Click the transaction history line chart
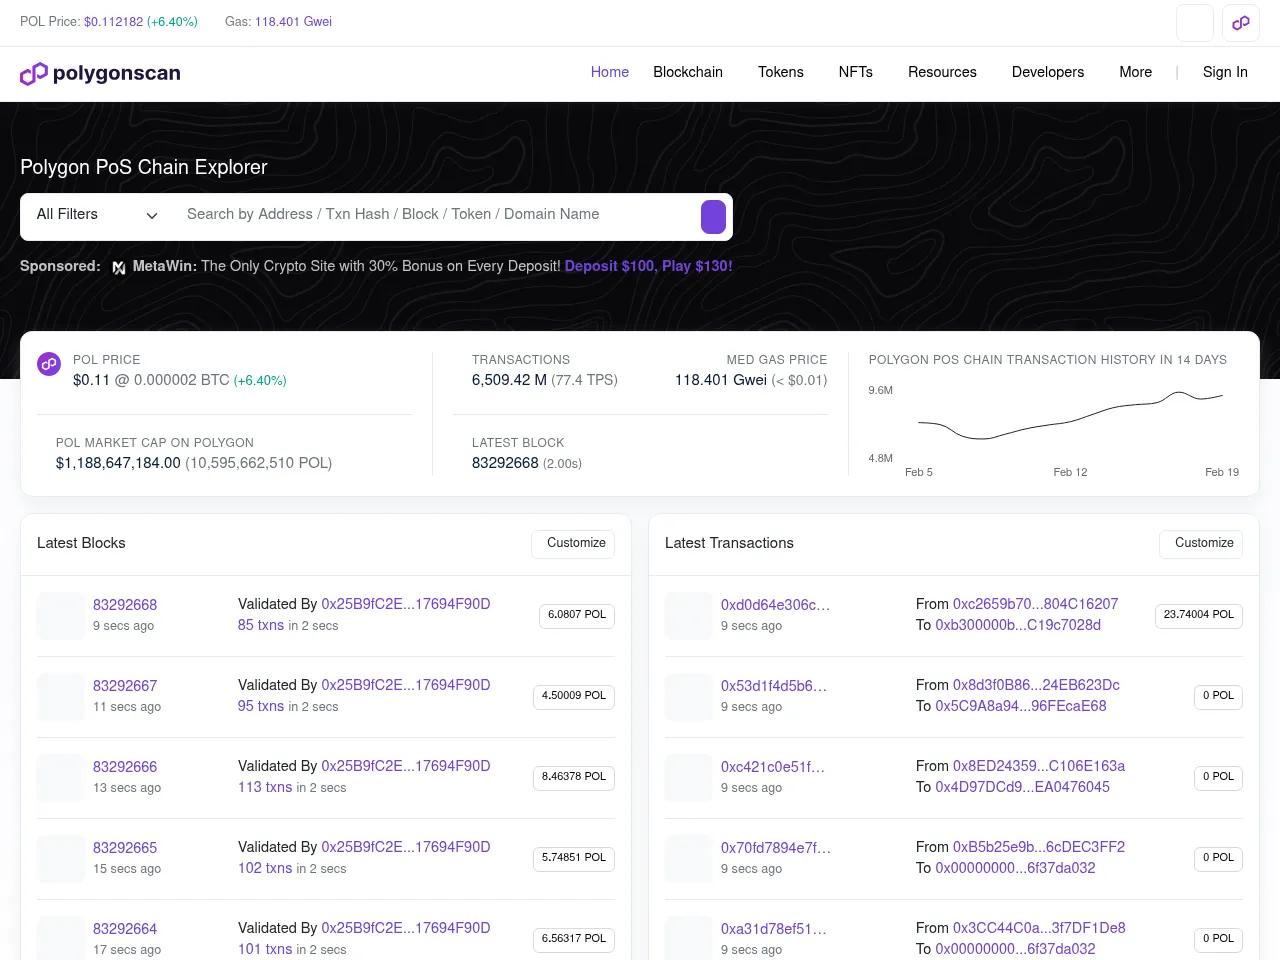This screenshot has height=960, width=1280. point(1070,418)
